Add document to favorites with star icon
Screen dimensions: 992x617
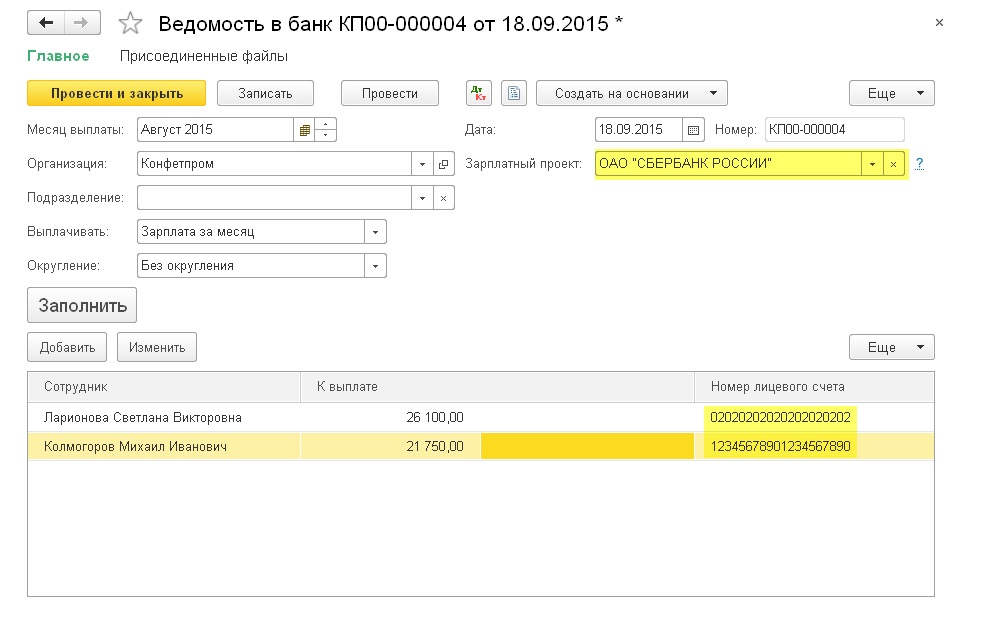pos(130,24)
